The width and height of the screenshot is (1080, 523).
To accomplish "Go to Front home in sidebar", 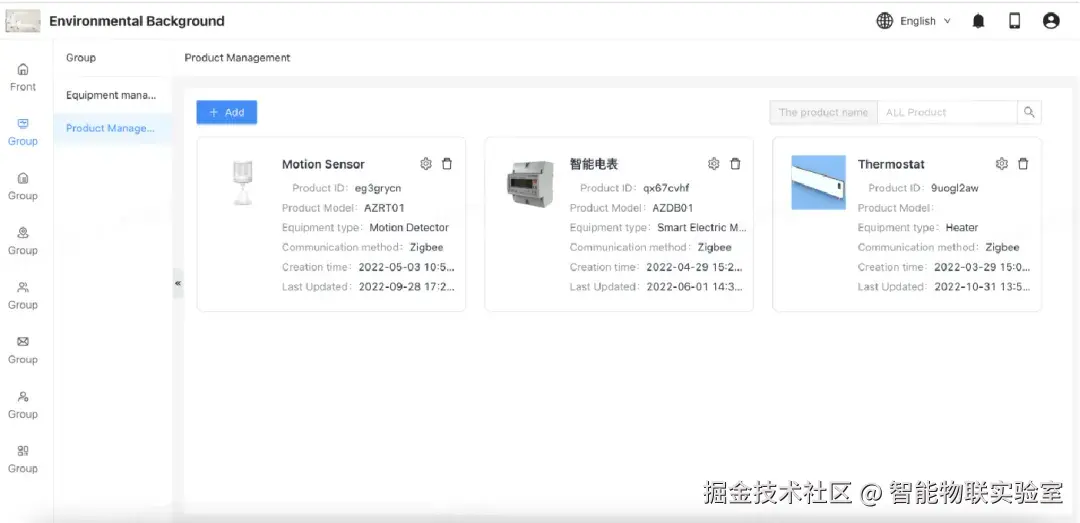I will [23, 77].
